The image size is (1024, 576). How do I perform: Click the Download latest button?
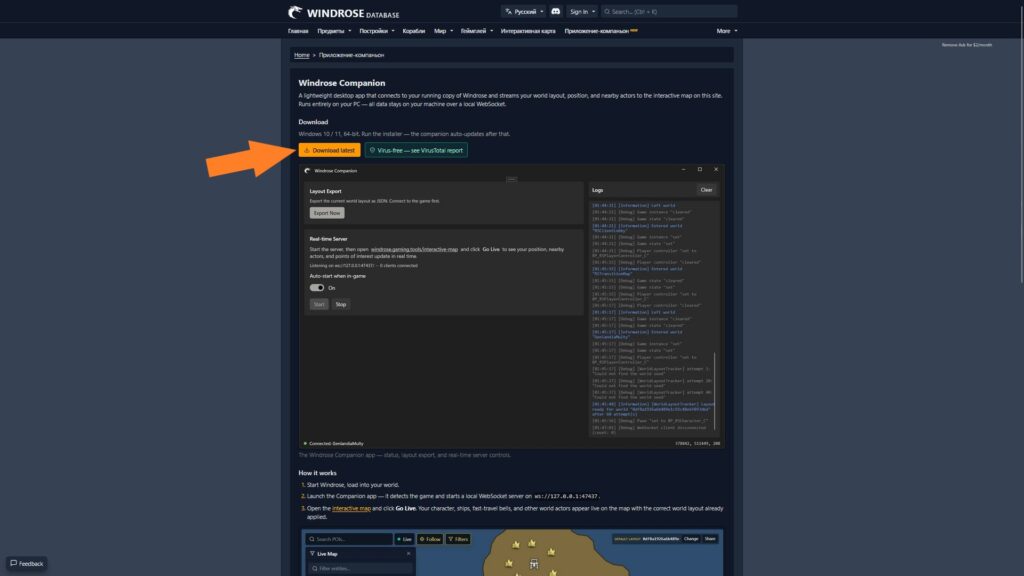point(329,150)
